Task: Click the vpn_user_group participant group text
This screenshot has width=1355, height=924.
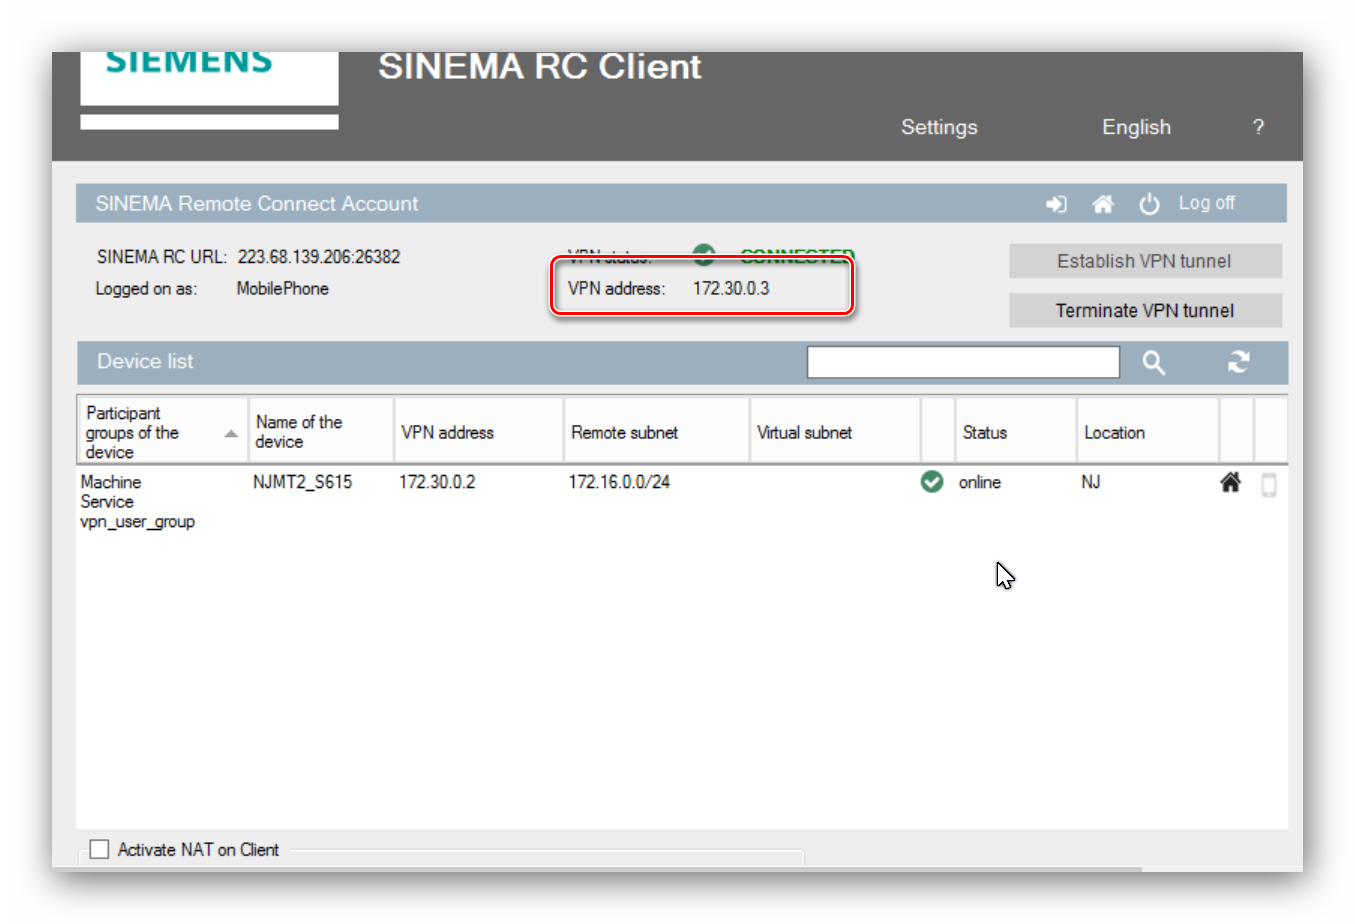Action: pyautogui.click(x=138, y=522)
